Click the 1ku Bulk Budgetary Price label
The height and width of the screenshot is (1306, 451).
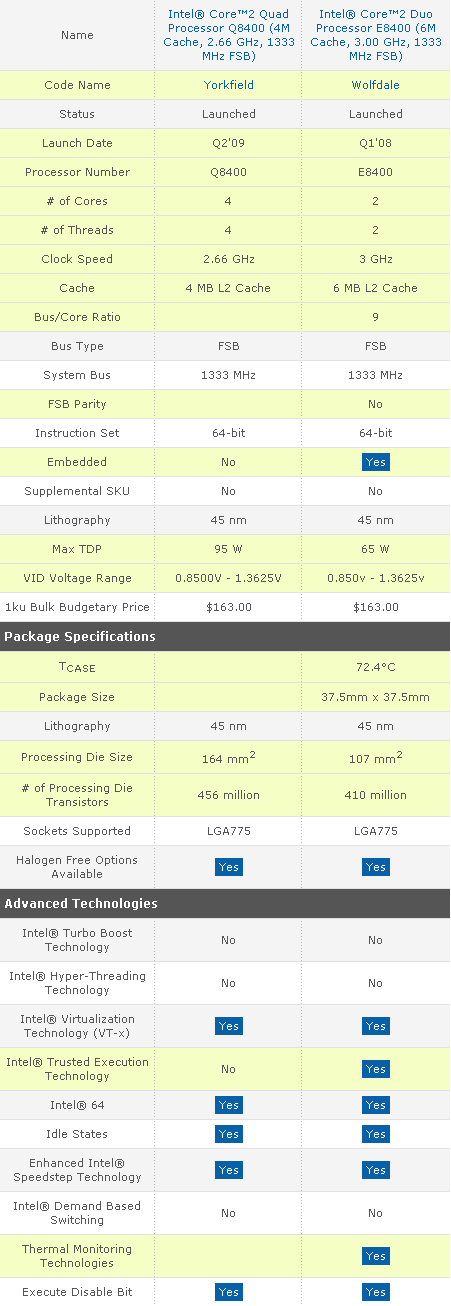pos(77,607)
